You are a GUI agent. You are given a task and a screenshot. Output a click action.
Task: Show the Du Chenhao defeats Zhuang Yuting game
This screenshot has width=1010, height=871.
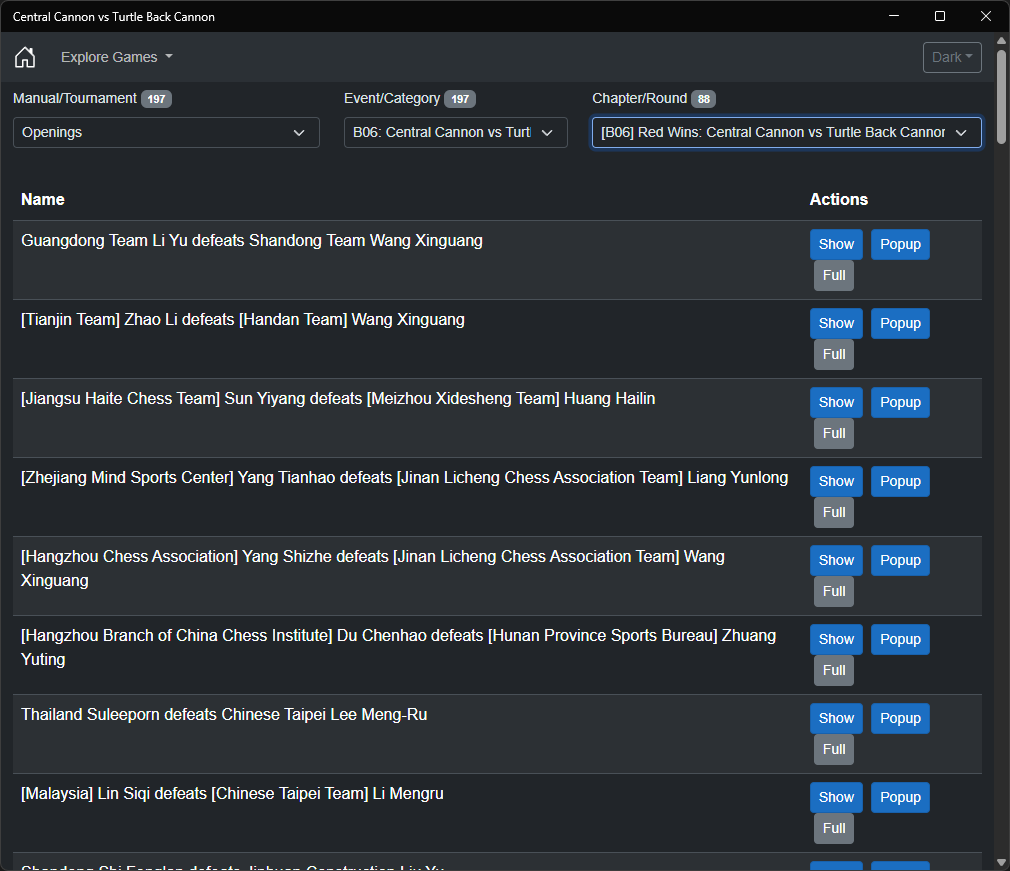pos(836,639)
